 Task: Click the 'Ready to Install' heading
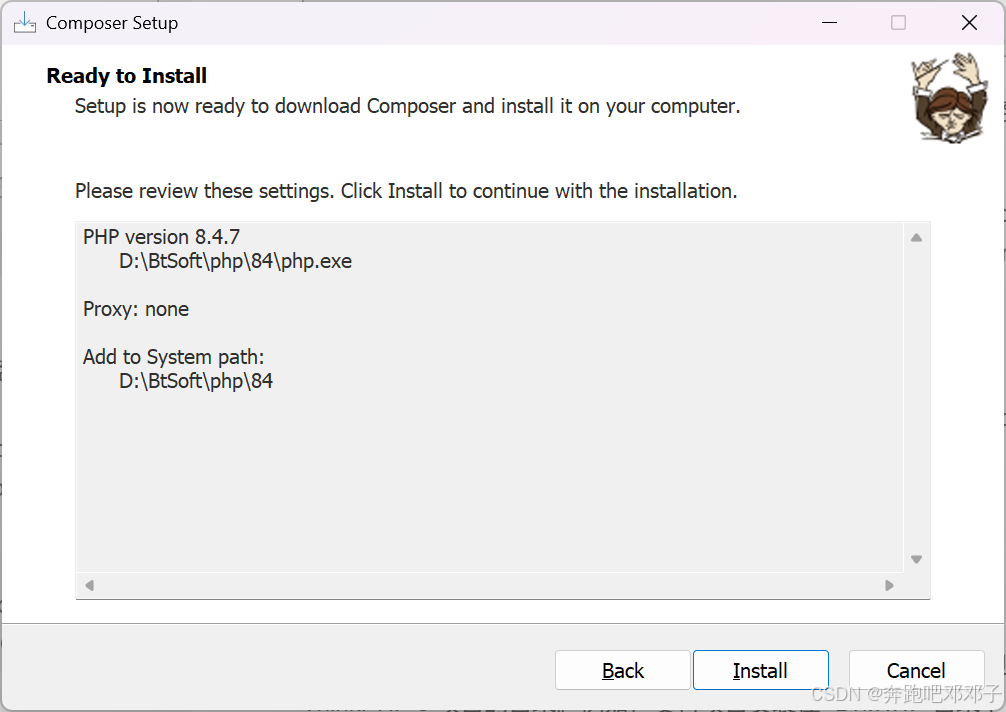pos(126,76)
